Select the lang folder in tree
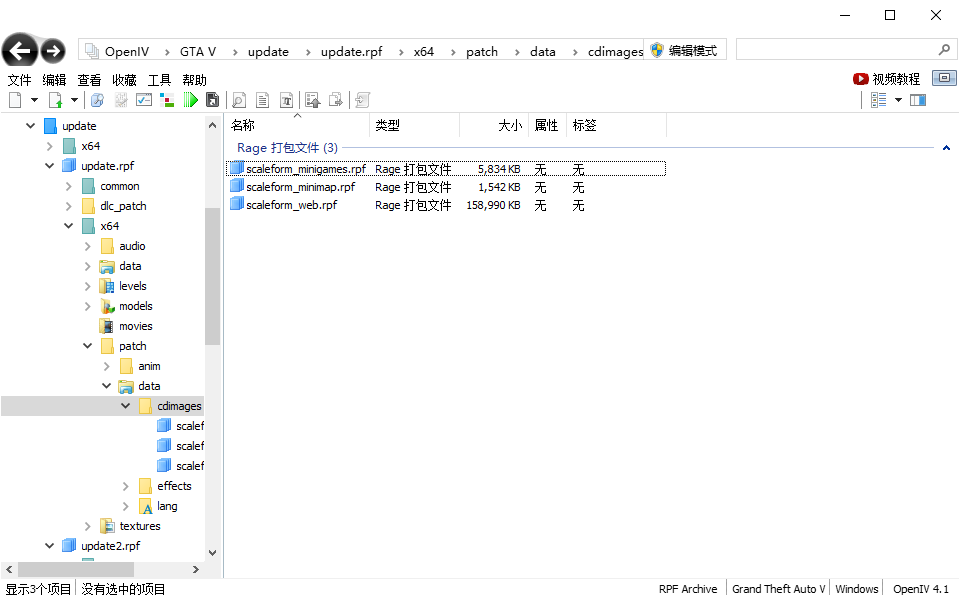Viewport: 960px width, 600px height. (x=167, y=506)
